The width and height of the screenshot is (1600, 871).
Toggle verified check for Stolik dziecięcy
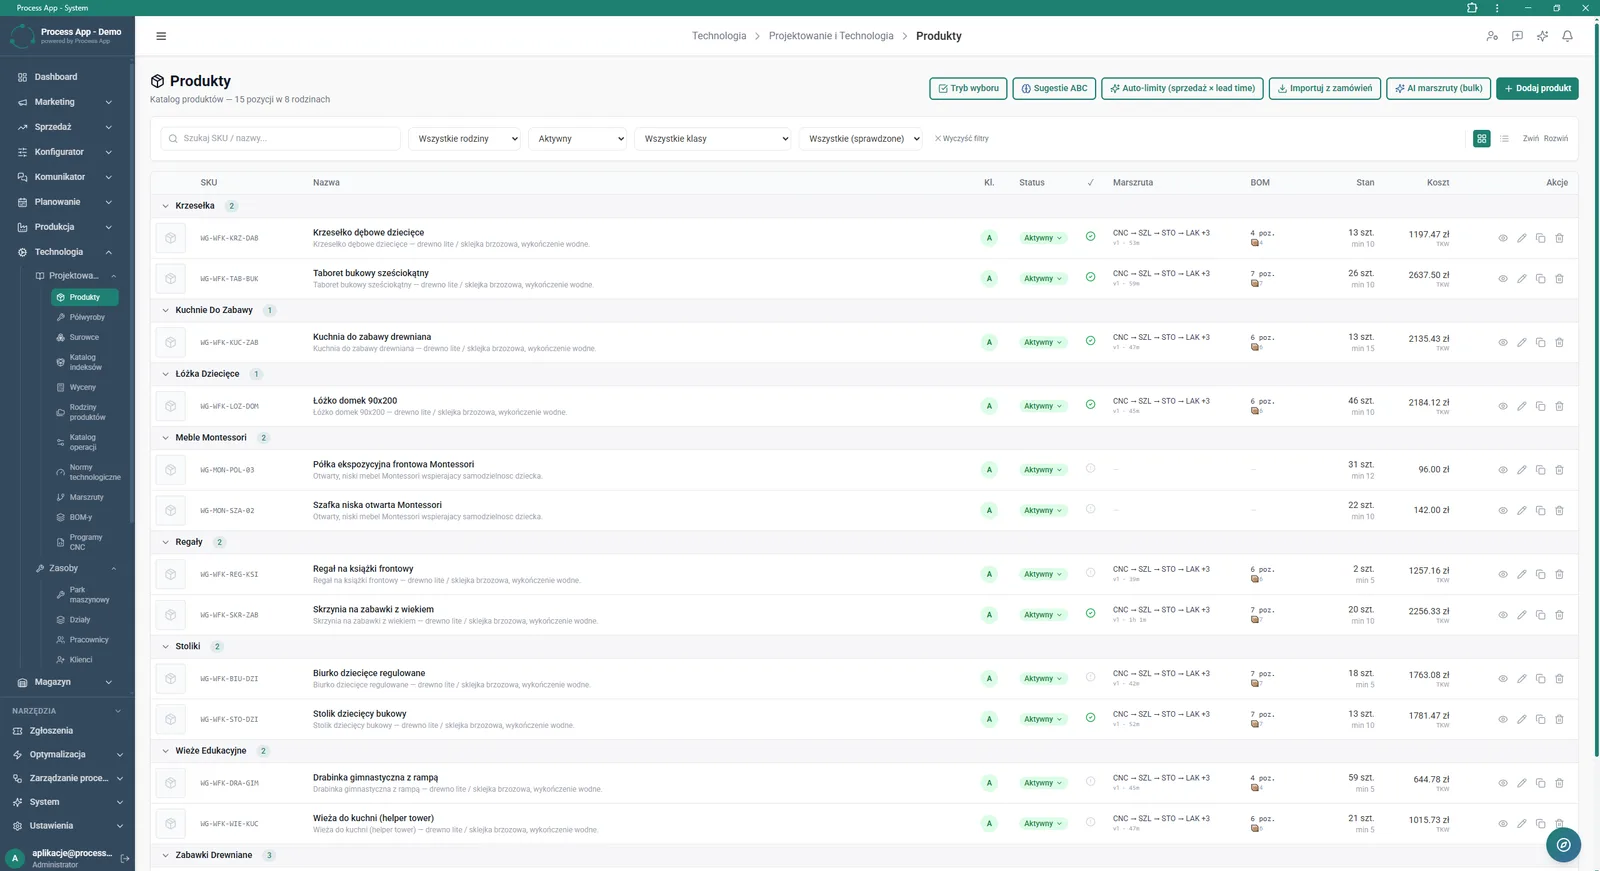pyautogui.click(x=1090, y=718)
